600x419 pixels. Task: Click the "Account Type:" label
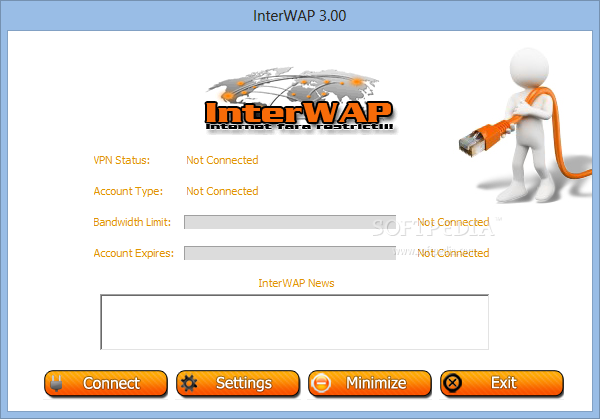click(x=128, y=191)
